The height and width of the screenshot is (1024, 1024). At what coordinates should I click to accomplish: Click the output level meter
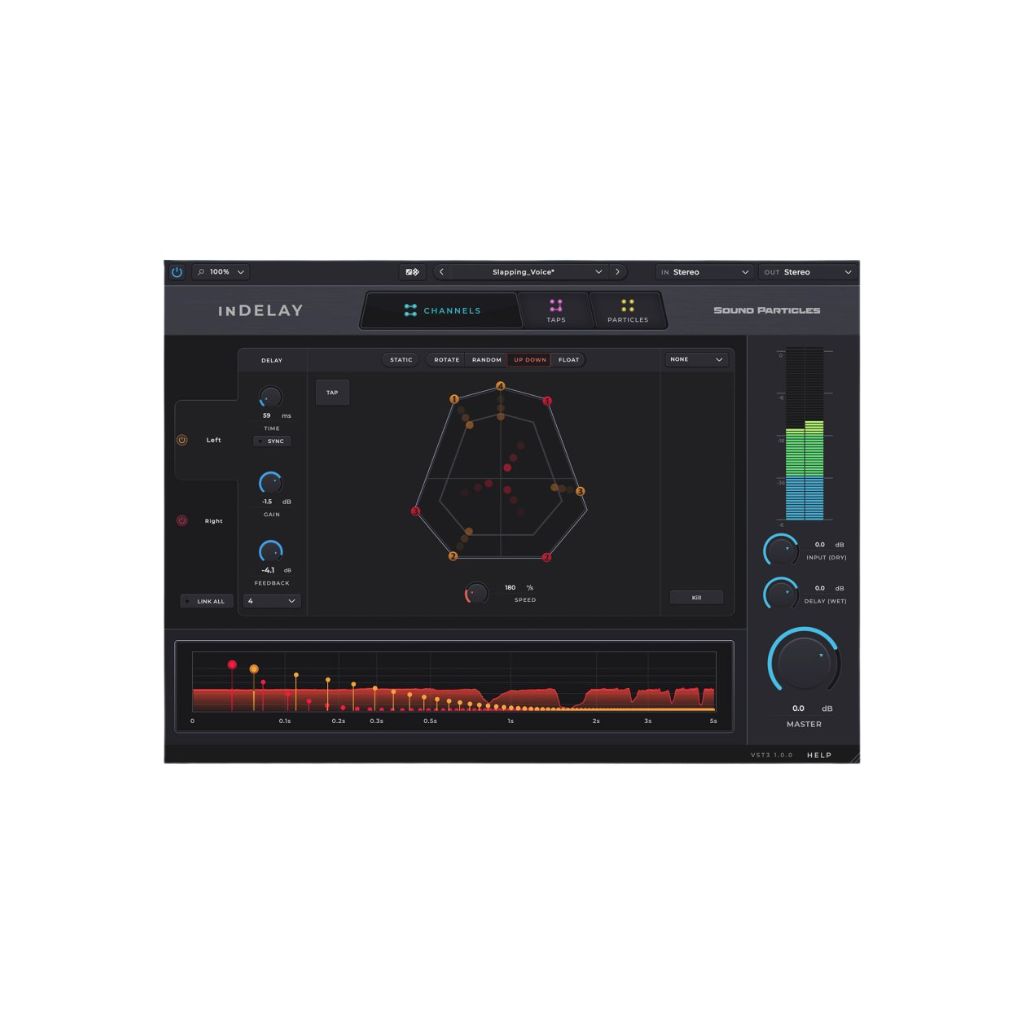pyautogui.click(x=805, y=434)
